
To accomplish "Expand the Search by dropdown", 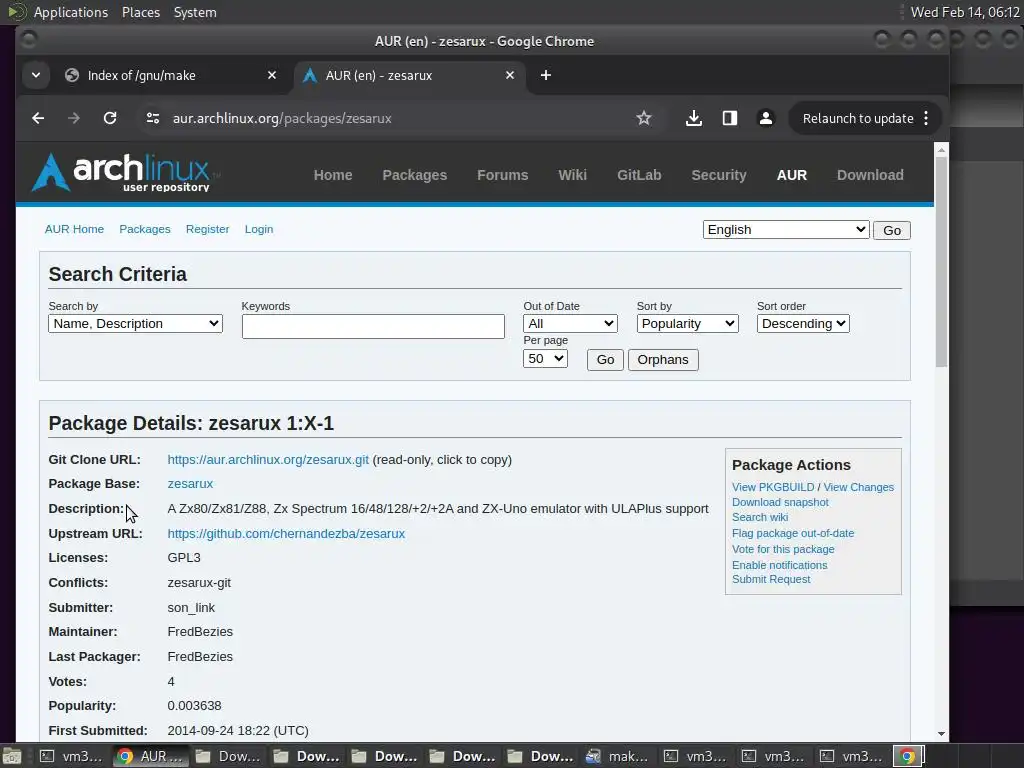I will (135, 324).
